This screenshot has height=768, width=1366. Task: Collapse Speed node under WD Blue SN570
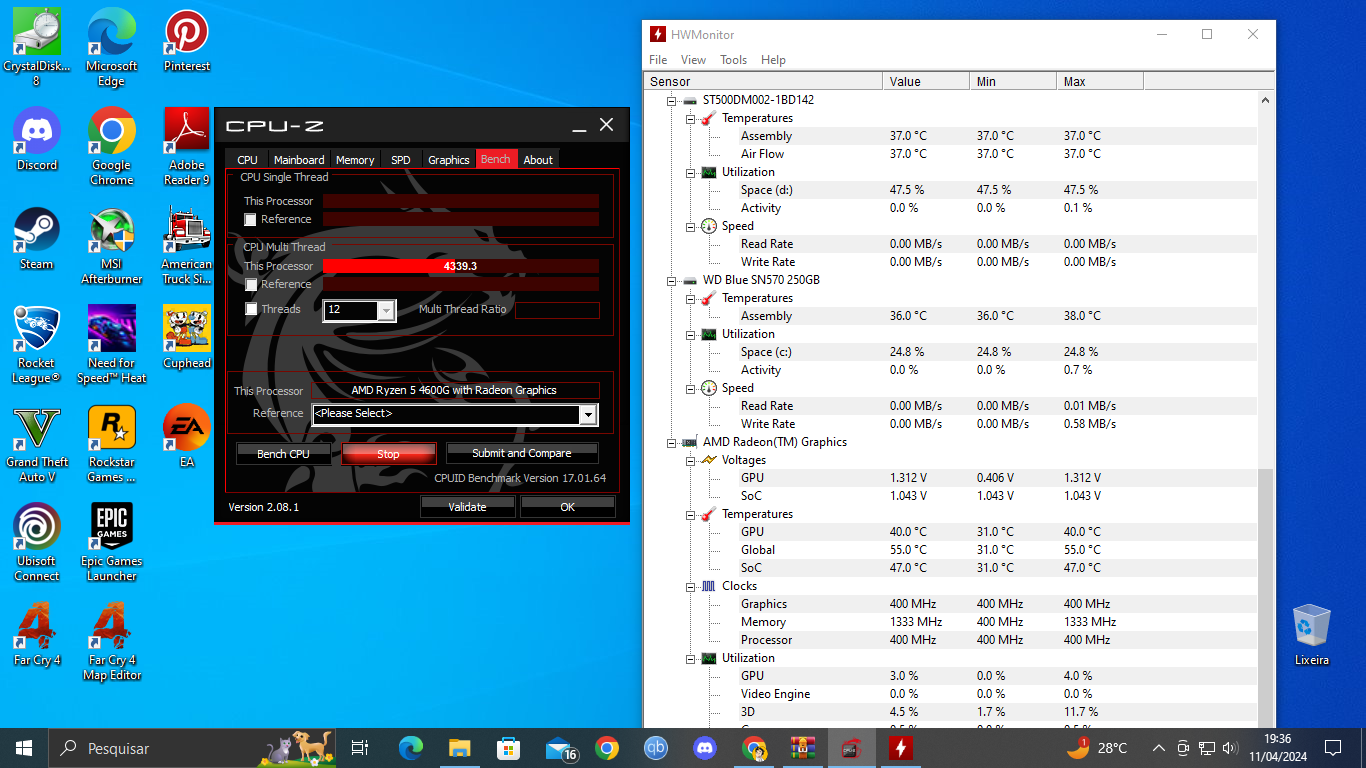(x=690, y=388)
